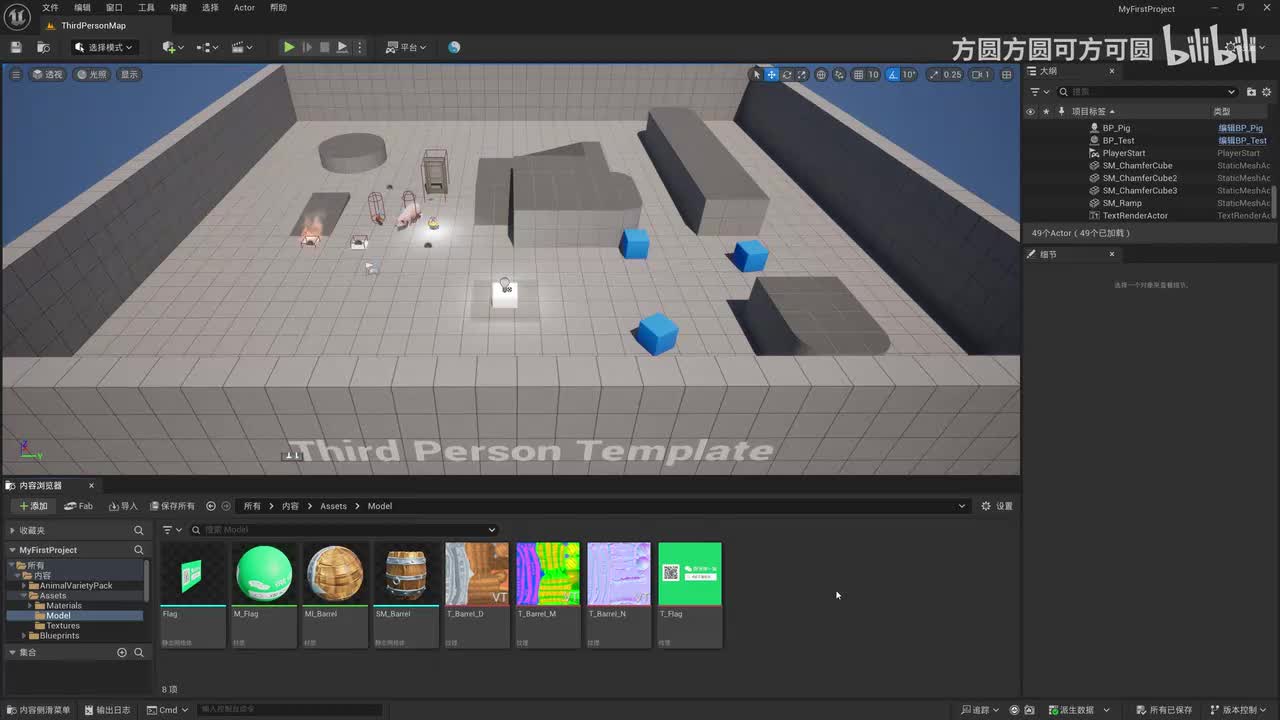Expand the Materials folder in the tree
This screenshot has width=1280, height=720.
[x=31, y=606]
